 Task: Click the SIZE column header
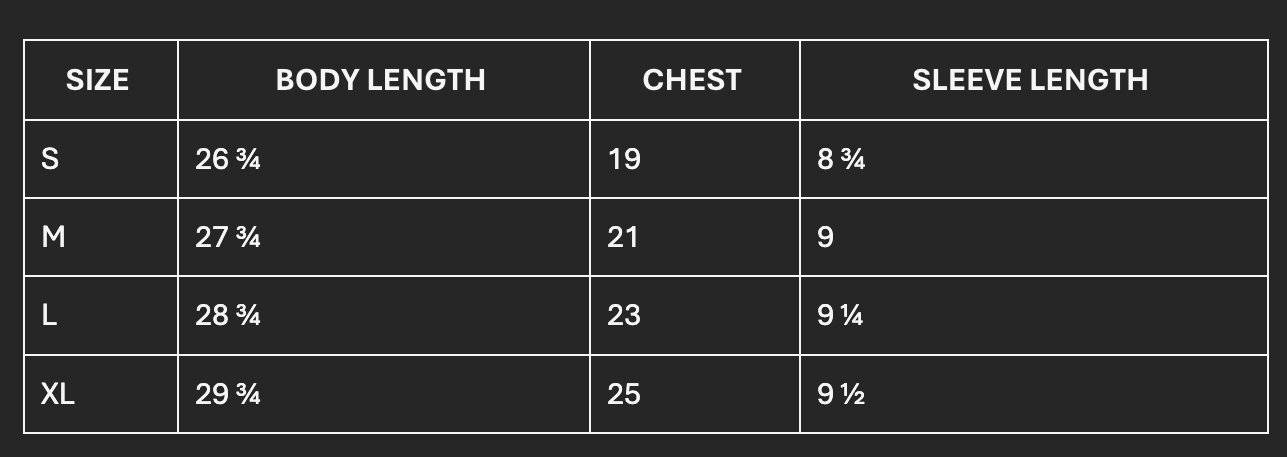98,80
